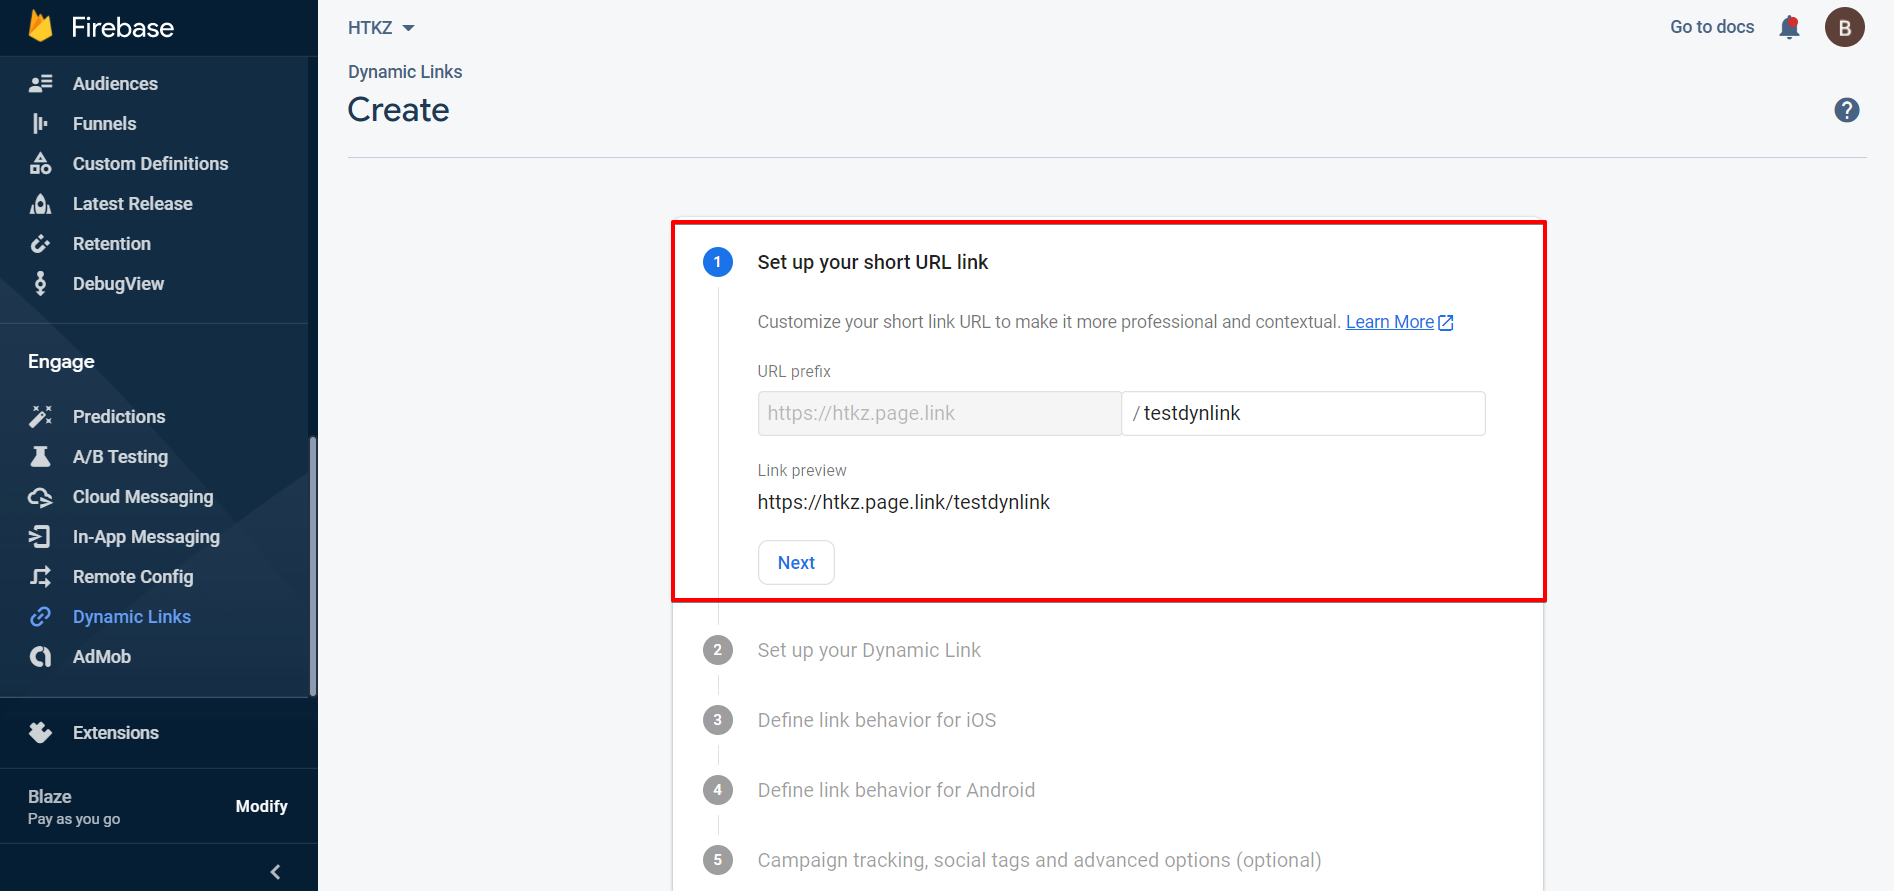This screenshot has width=1894, height=891.
Task: Click the Predictions magic wand icon
Action: 40,416
